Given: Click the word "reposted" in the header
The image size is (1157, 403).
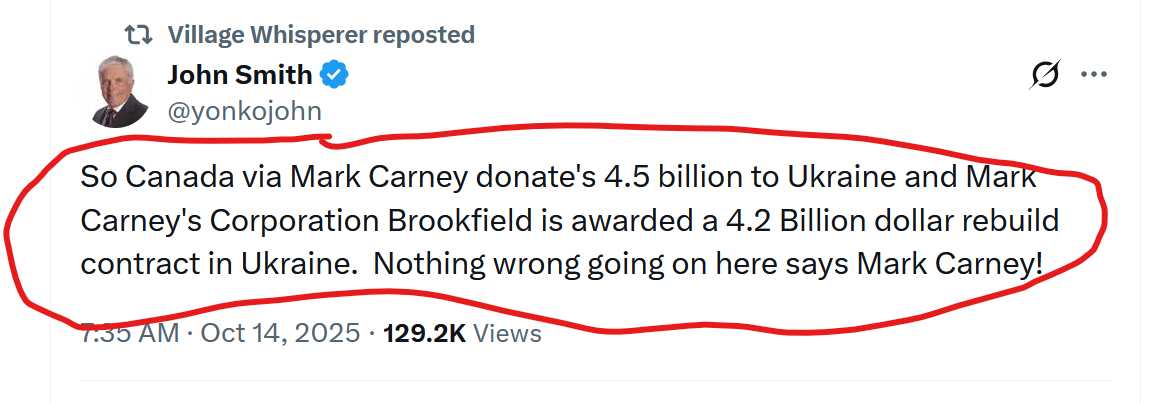Looking at the screenshot, I should pos(423,35).
